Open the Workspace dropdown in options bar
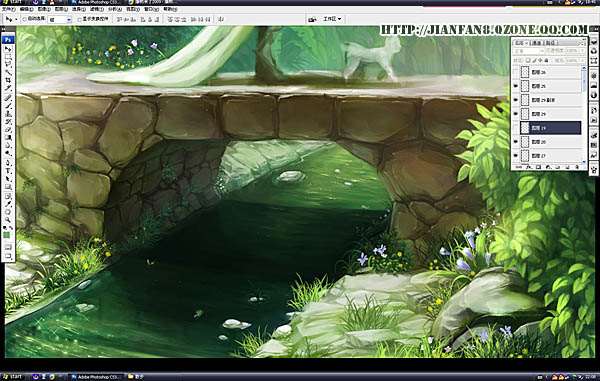The height and width of the screenshot is (381, 600). [x=332, y=19]
